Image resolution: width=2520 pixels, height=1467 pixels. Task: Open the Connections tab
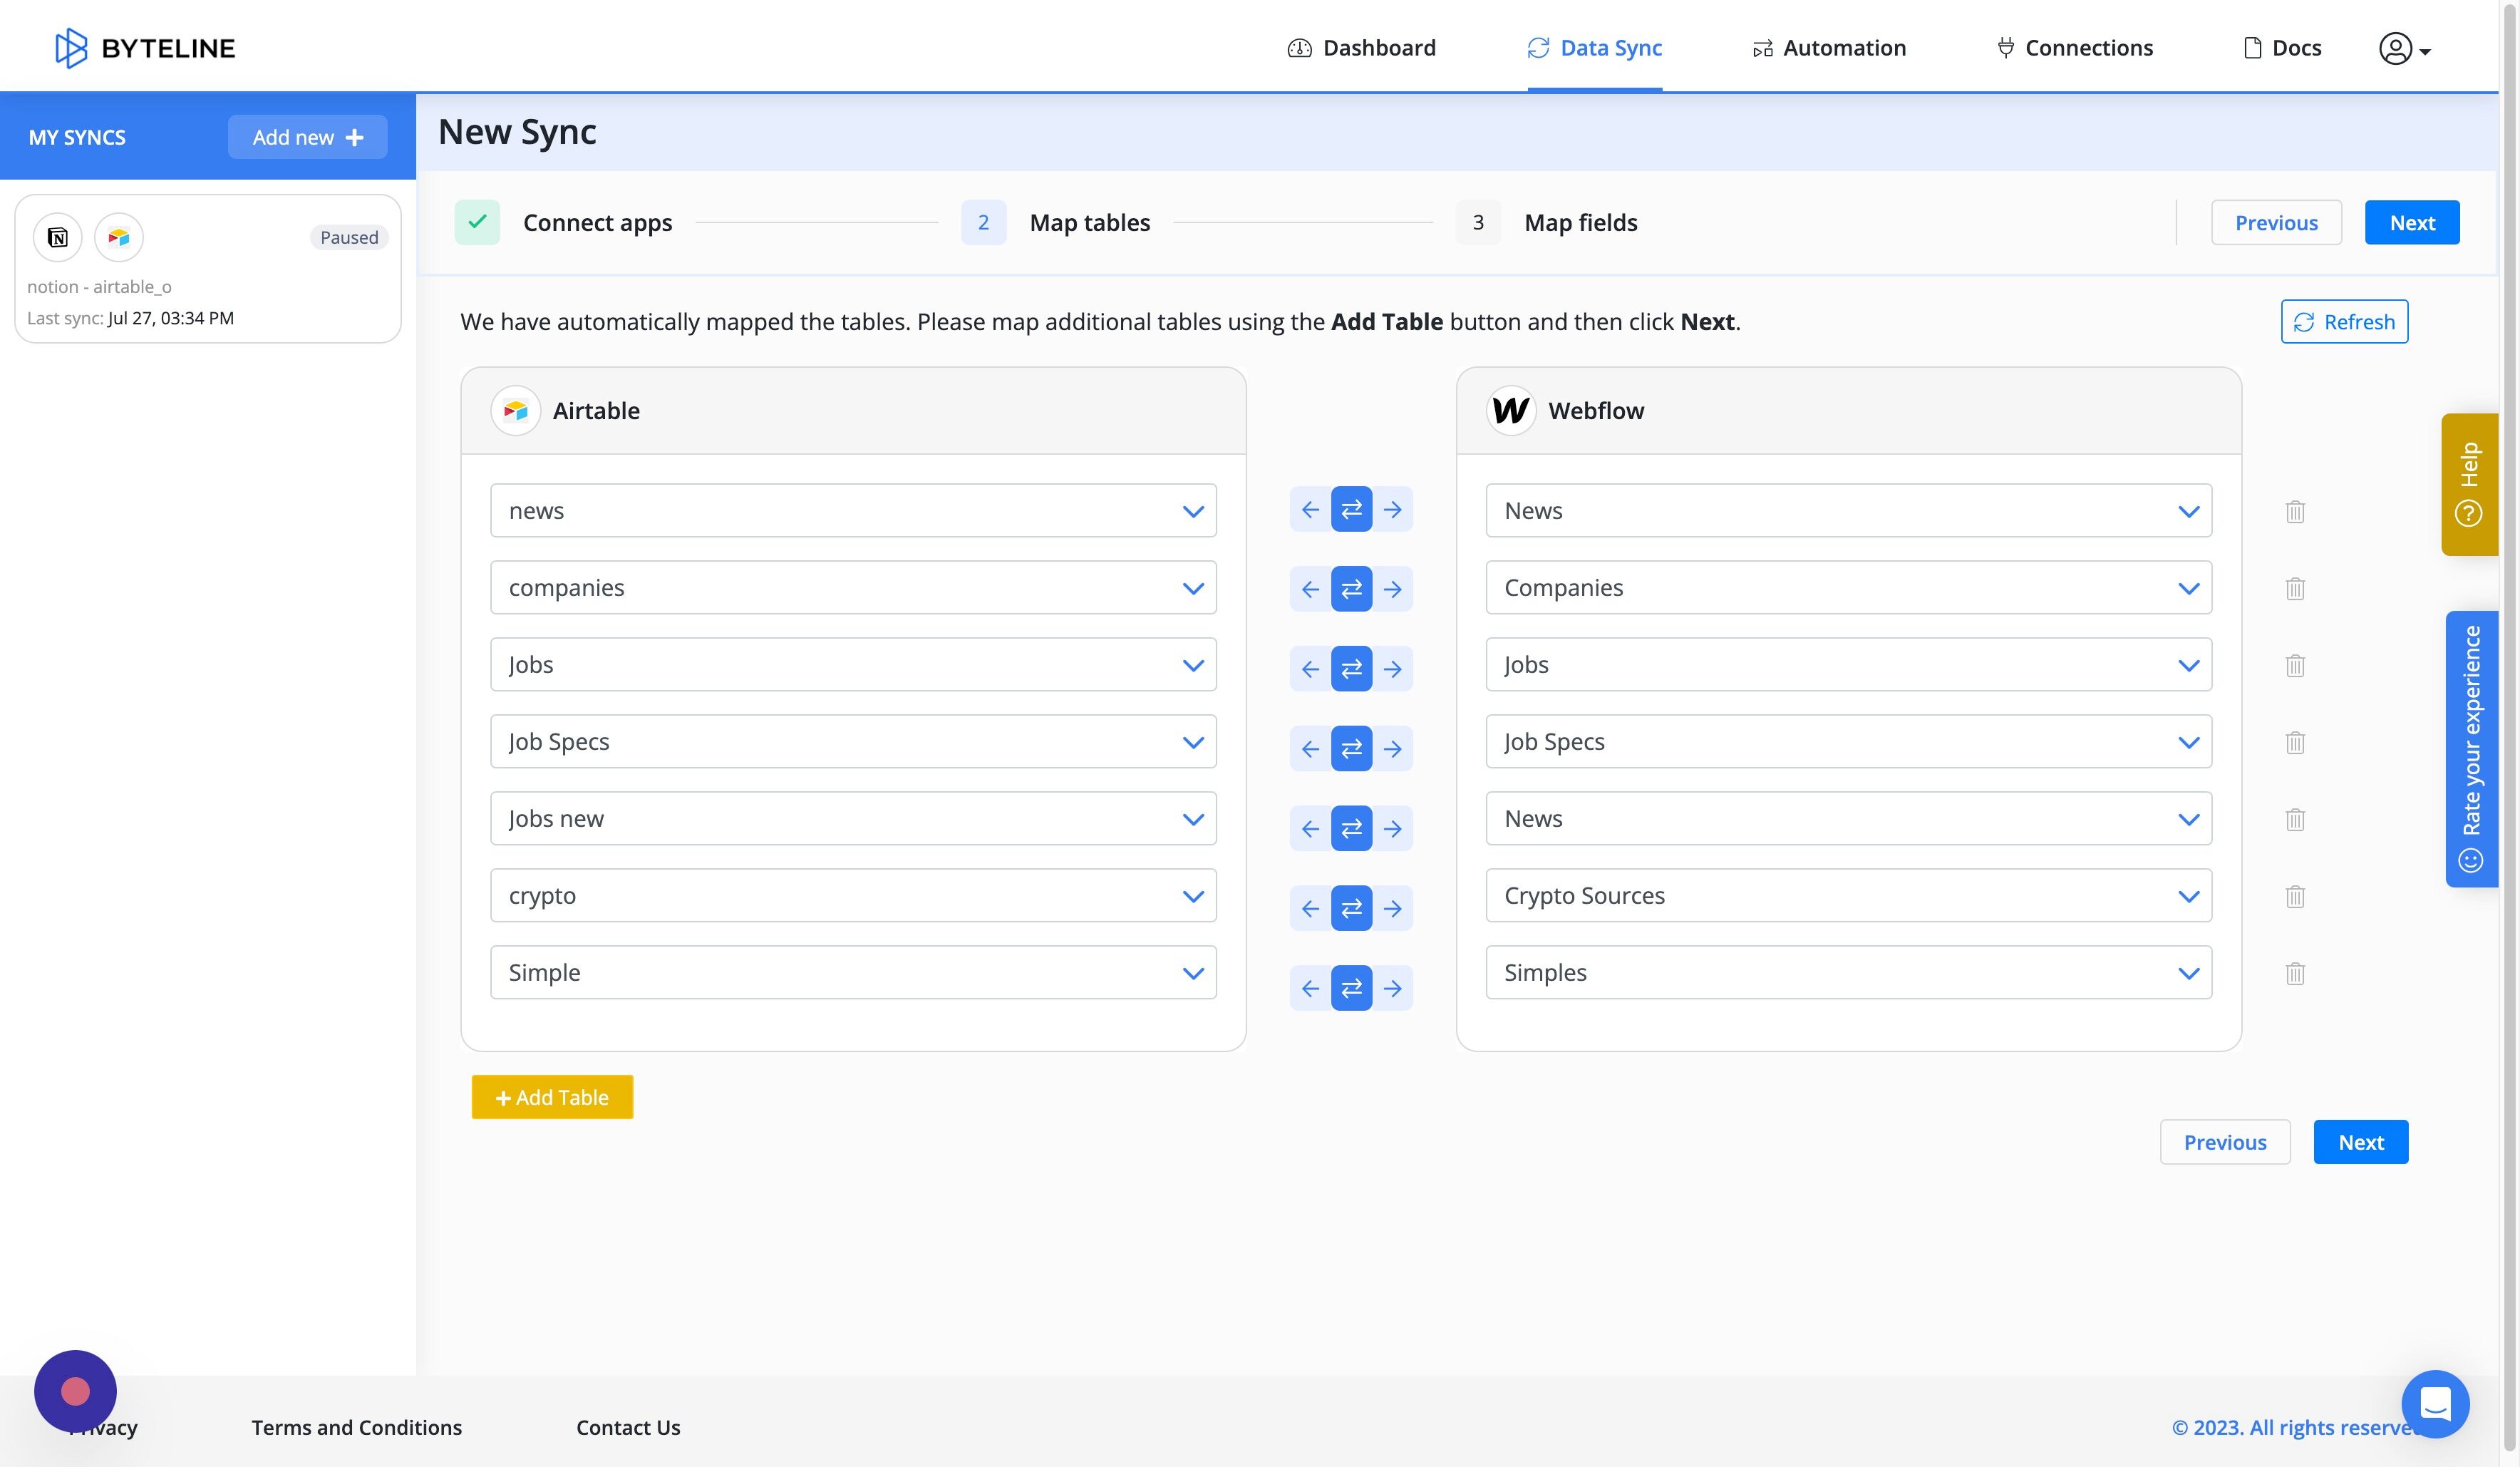pyautogui.click(x=2075, y=48)
